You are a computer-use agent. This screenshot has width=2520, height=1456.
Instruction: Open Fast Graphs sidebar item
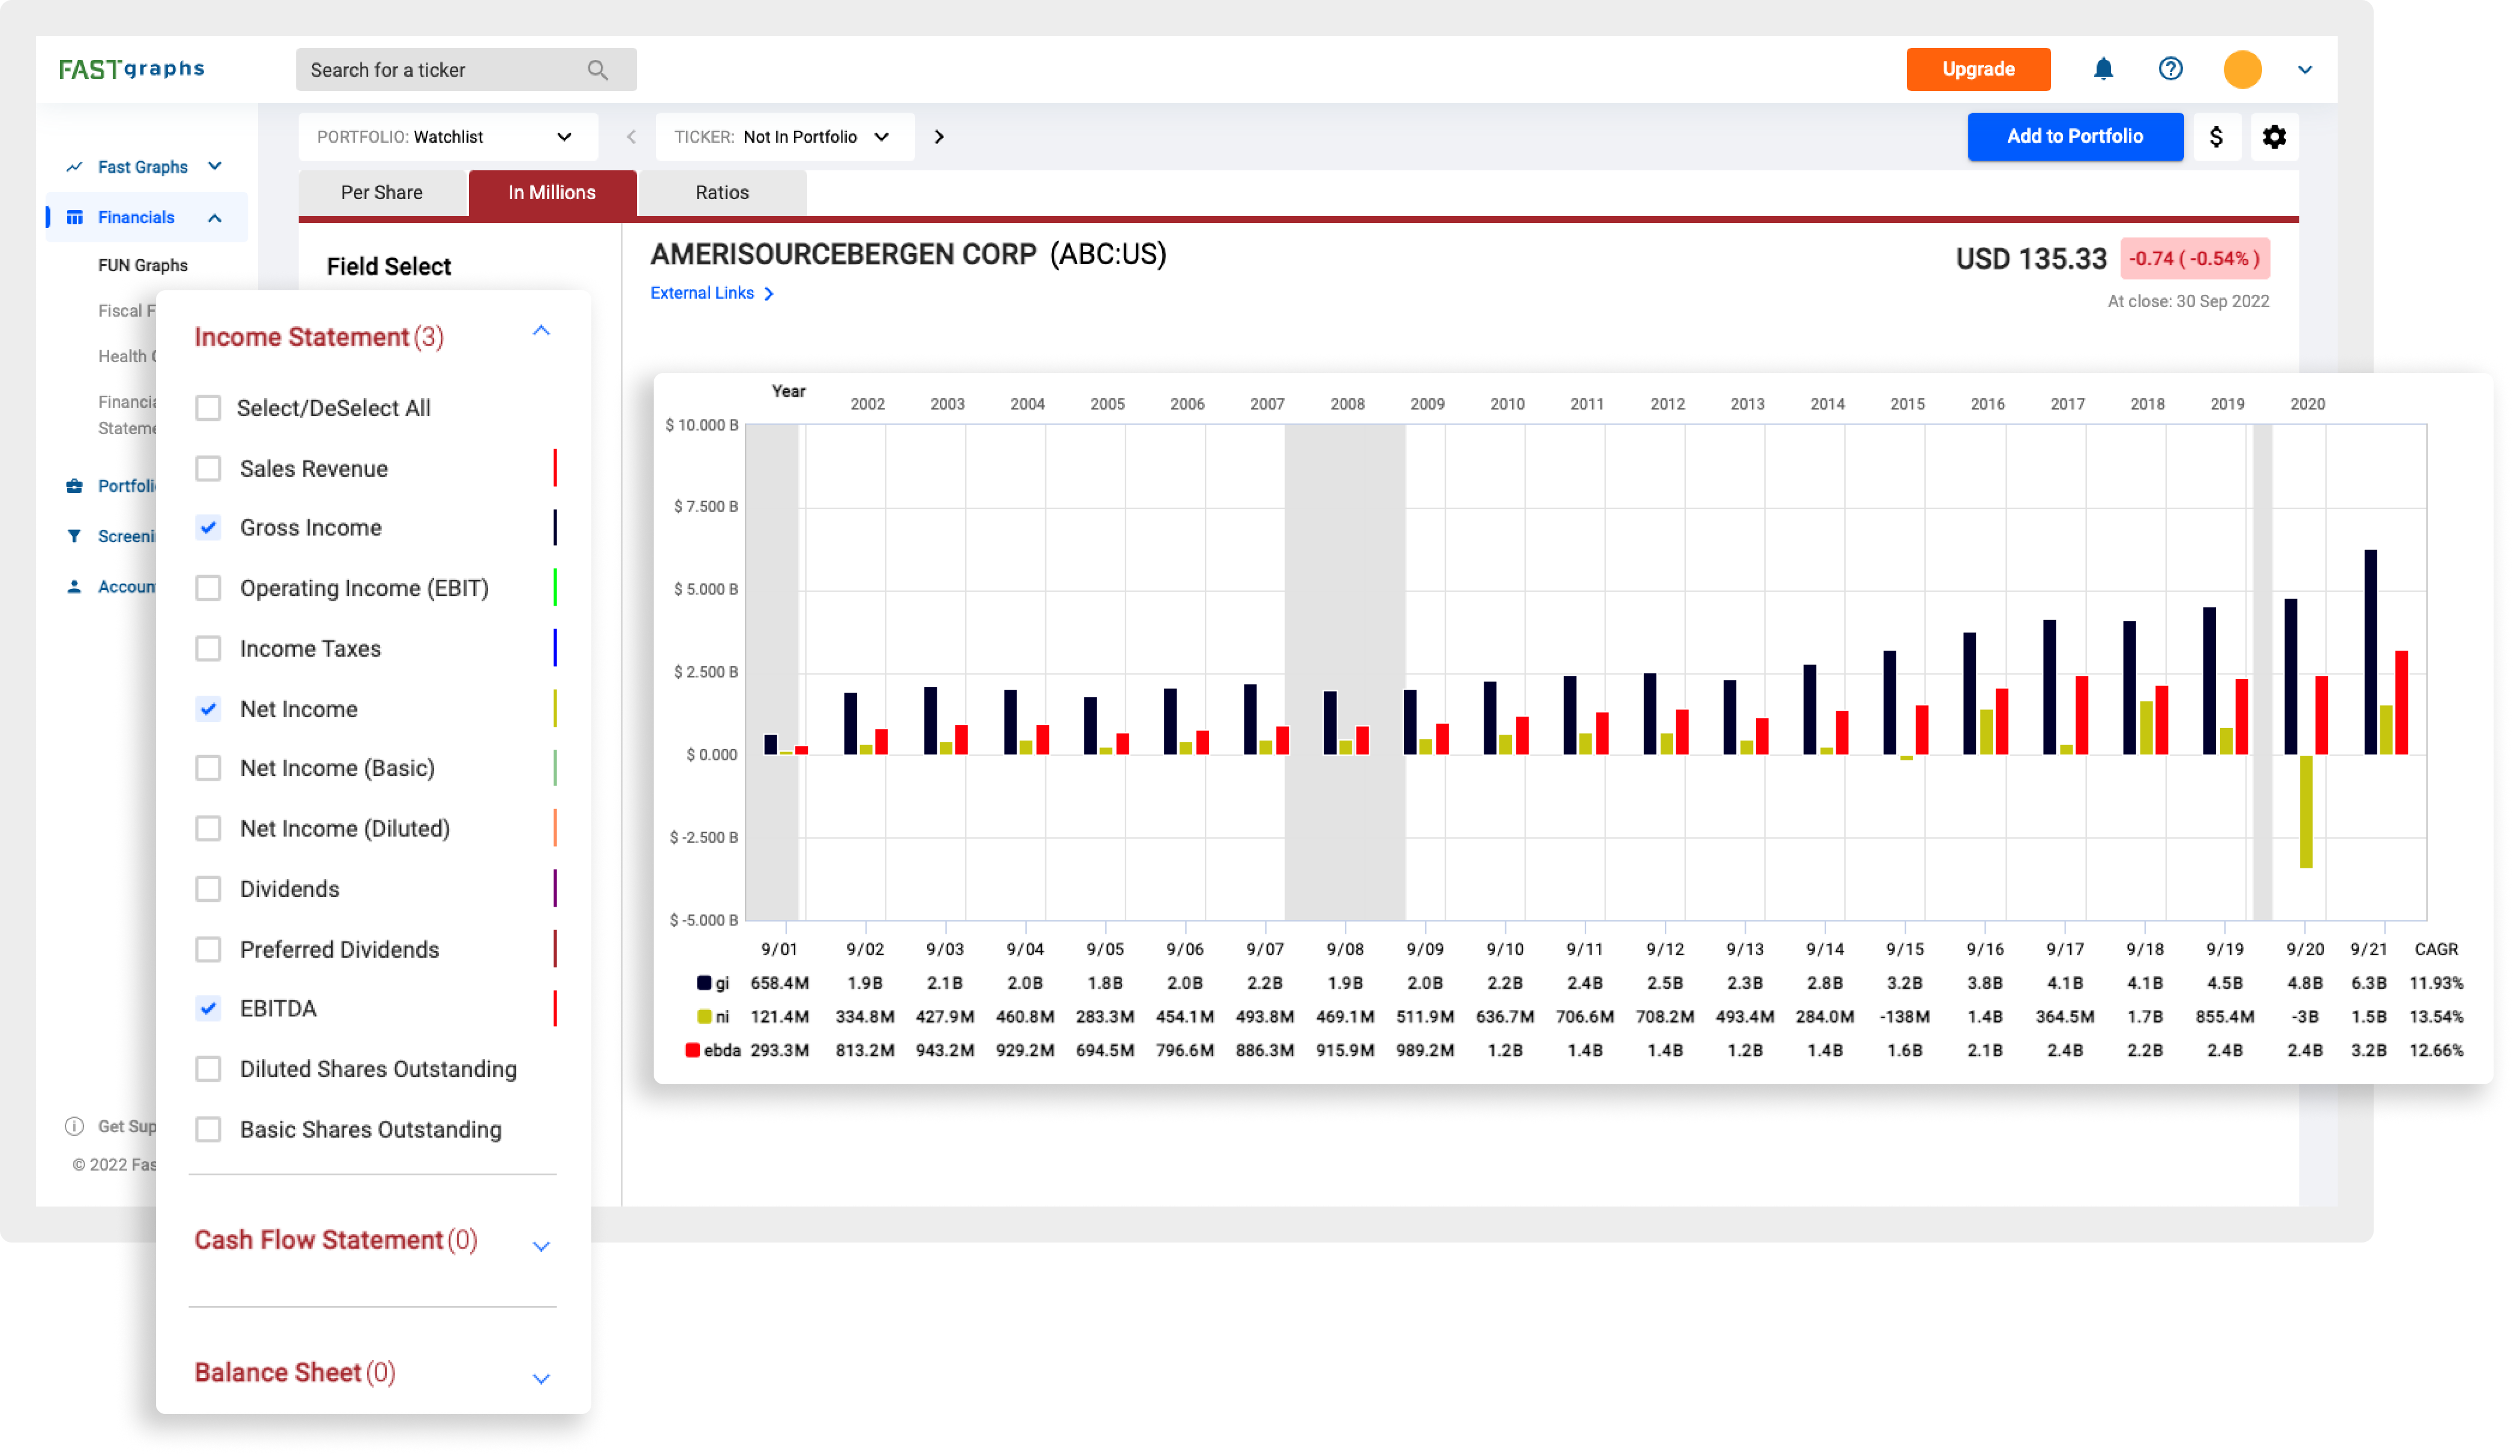143,167
